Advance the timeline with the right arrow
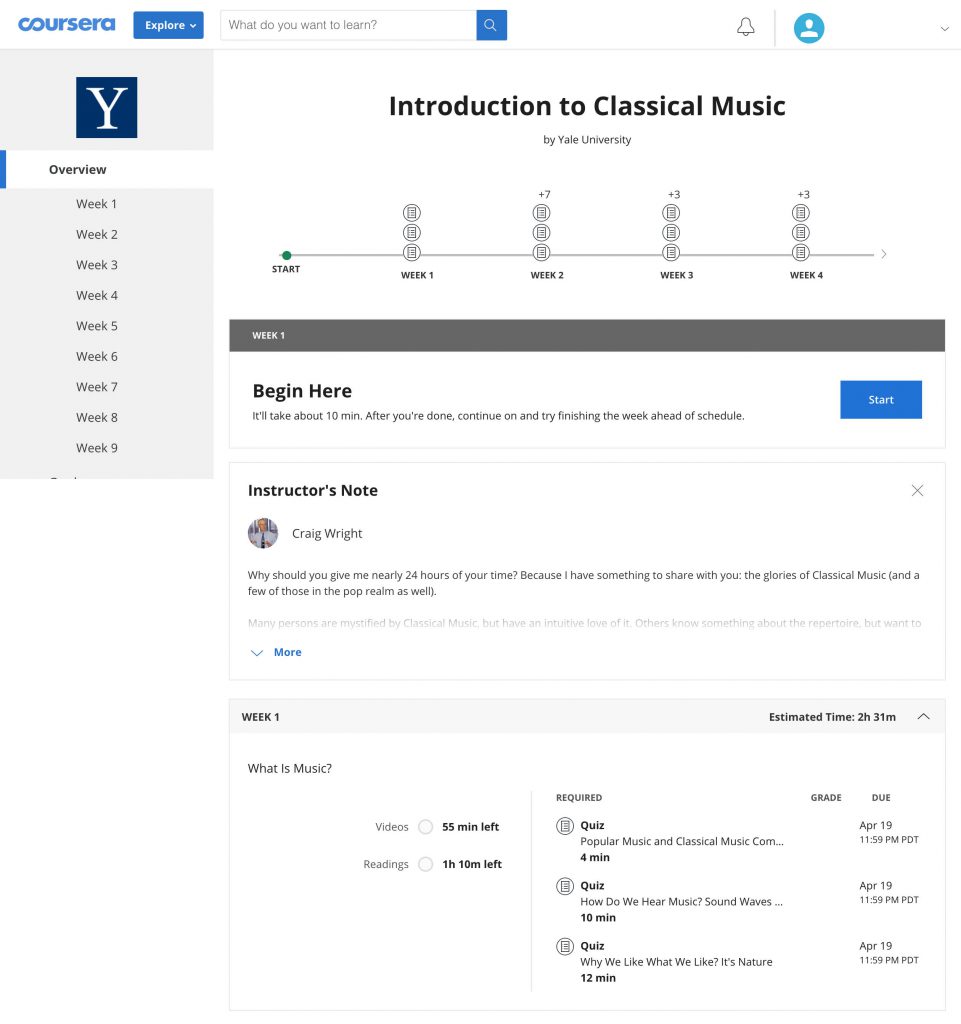This screenshot has height=1024, width=961. pyautogui.click(x=883, y=254)
